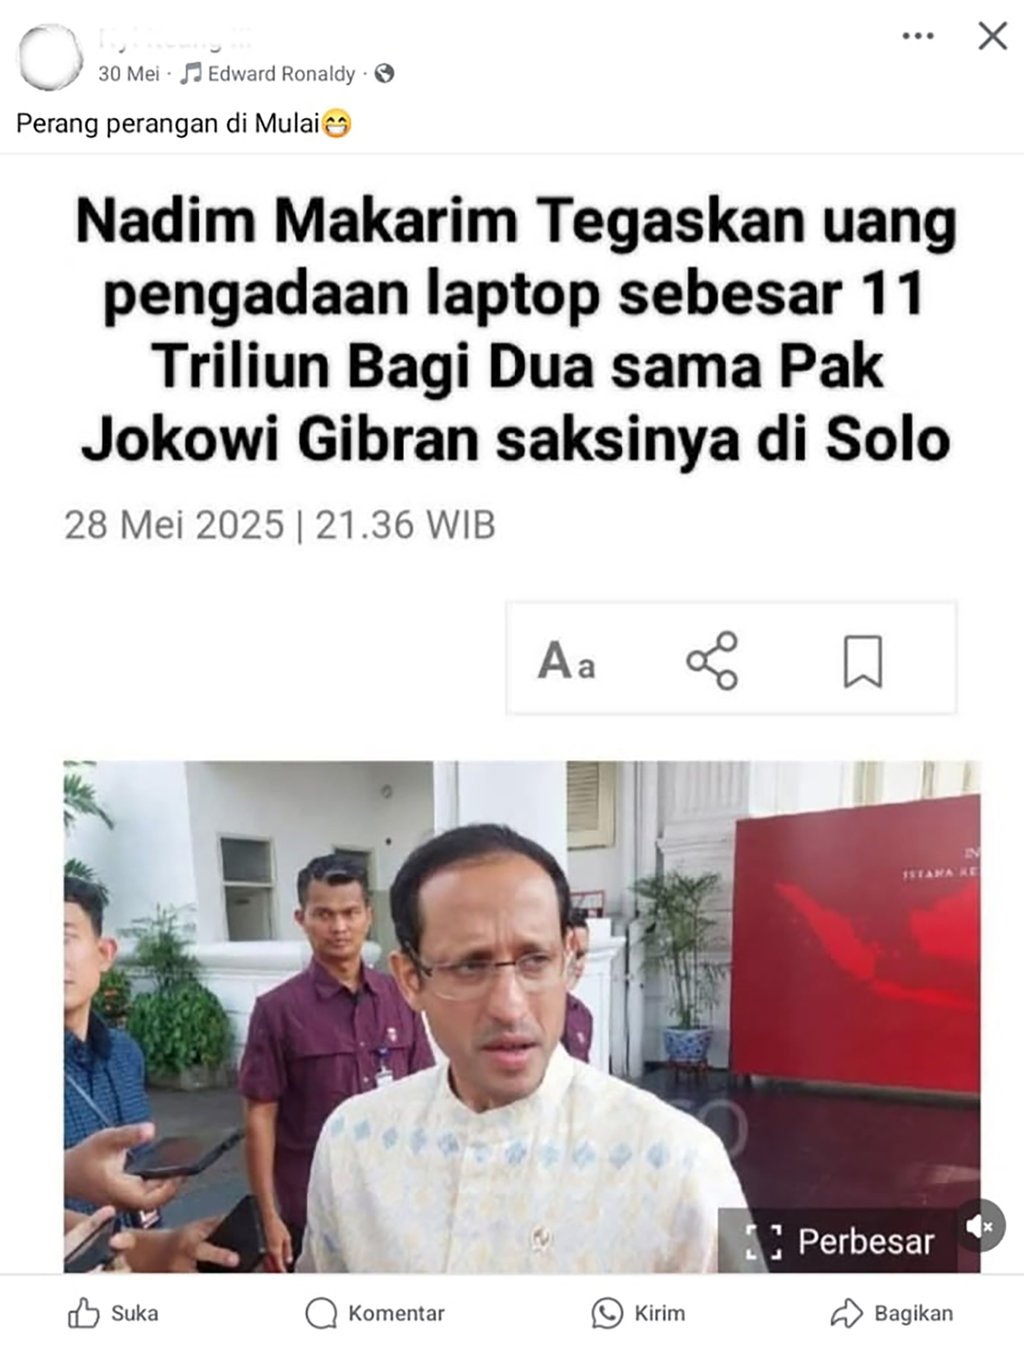The image size is (1024, 1357).
Task: Click the globe public privacy icon
Action: (x=385, y=74)
